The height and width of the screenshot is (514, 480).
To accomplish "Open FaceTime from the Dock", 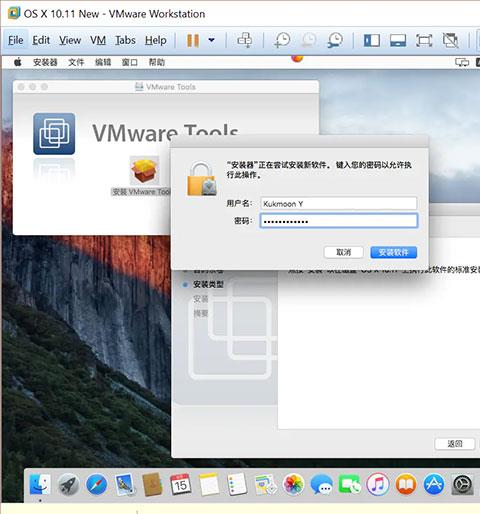I will [x=349, y=484].
